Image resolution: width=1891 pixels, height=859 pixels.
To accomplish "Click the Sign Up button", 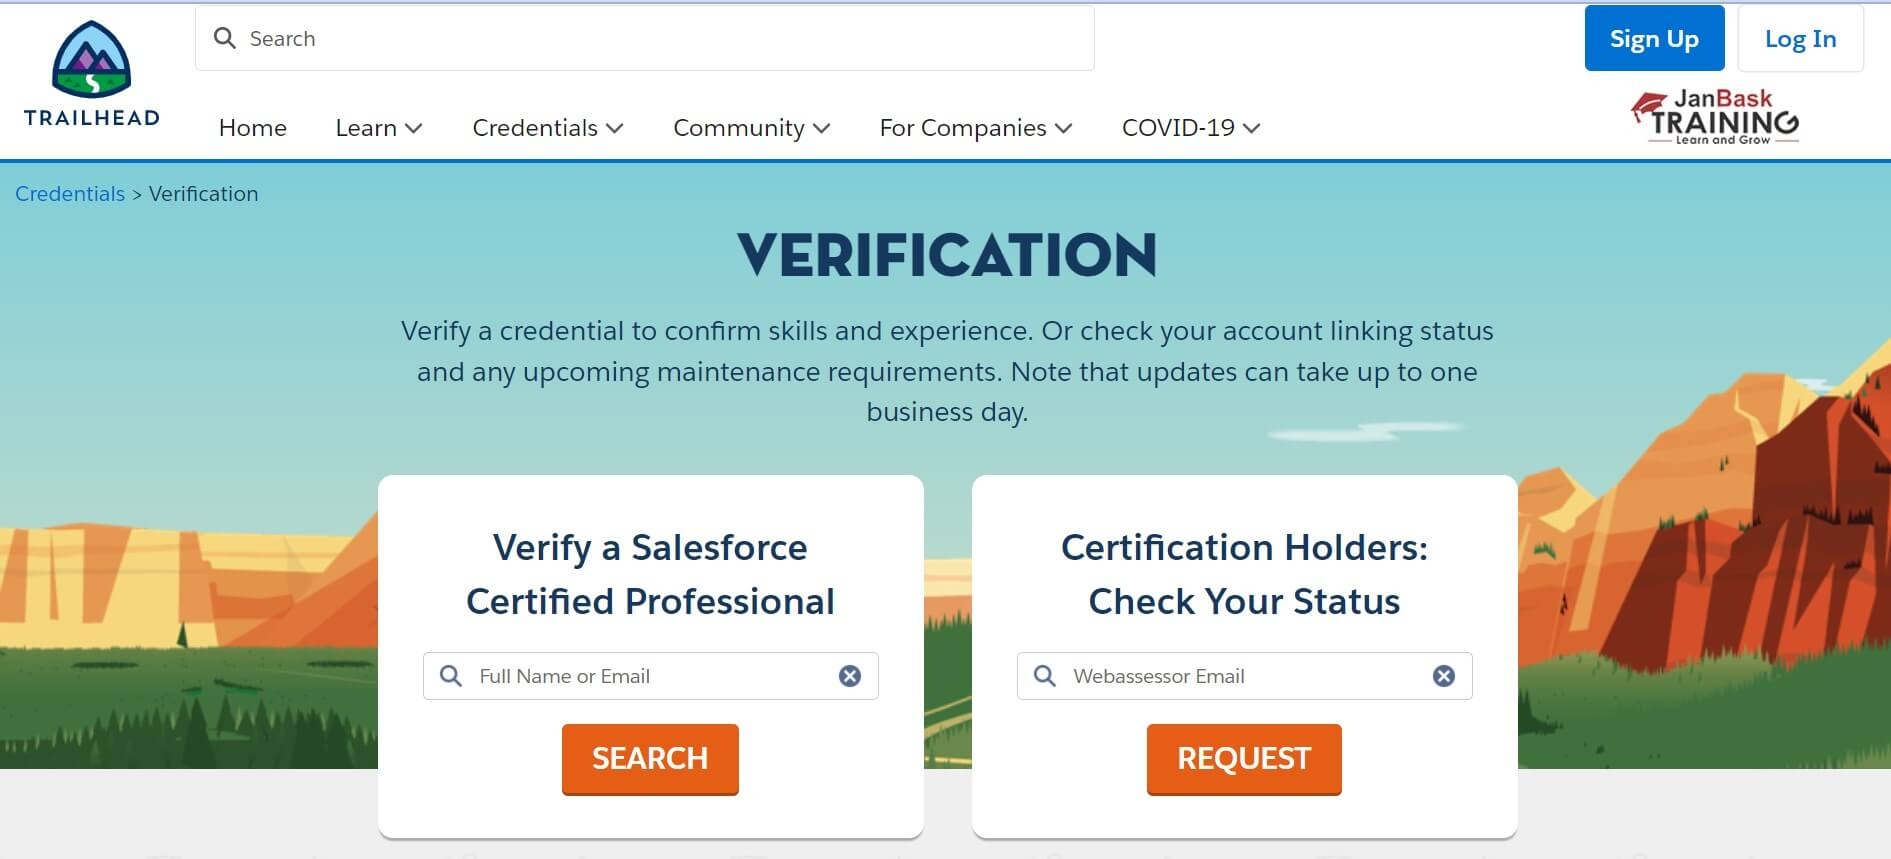I will point(1654,38).
